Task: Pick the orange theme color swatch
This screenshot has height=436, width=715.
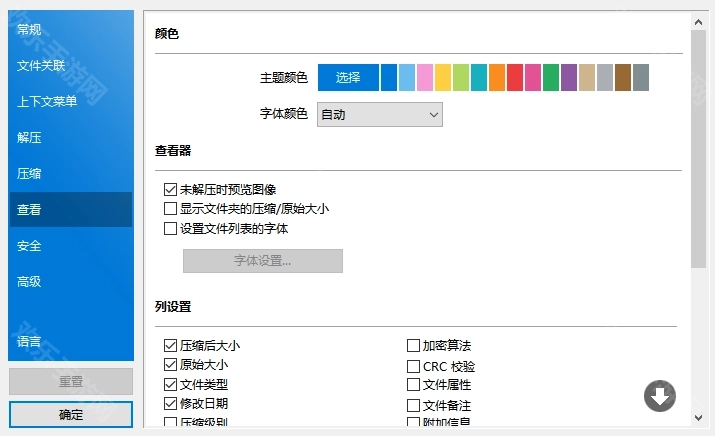Action: (x=497, y=78)
